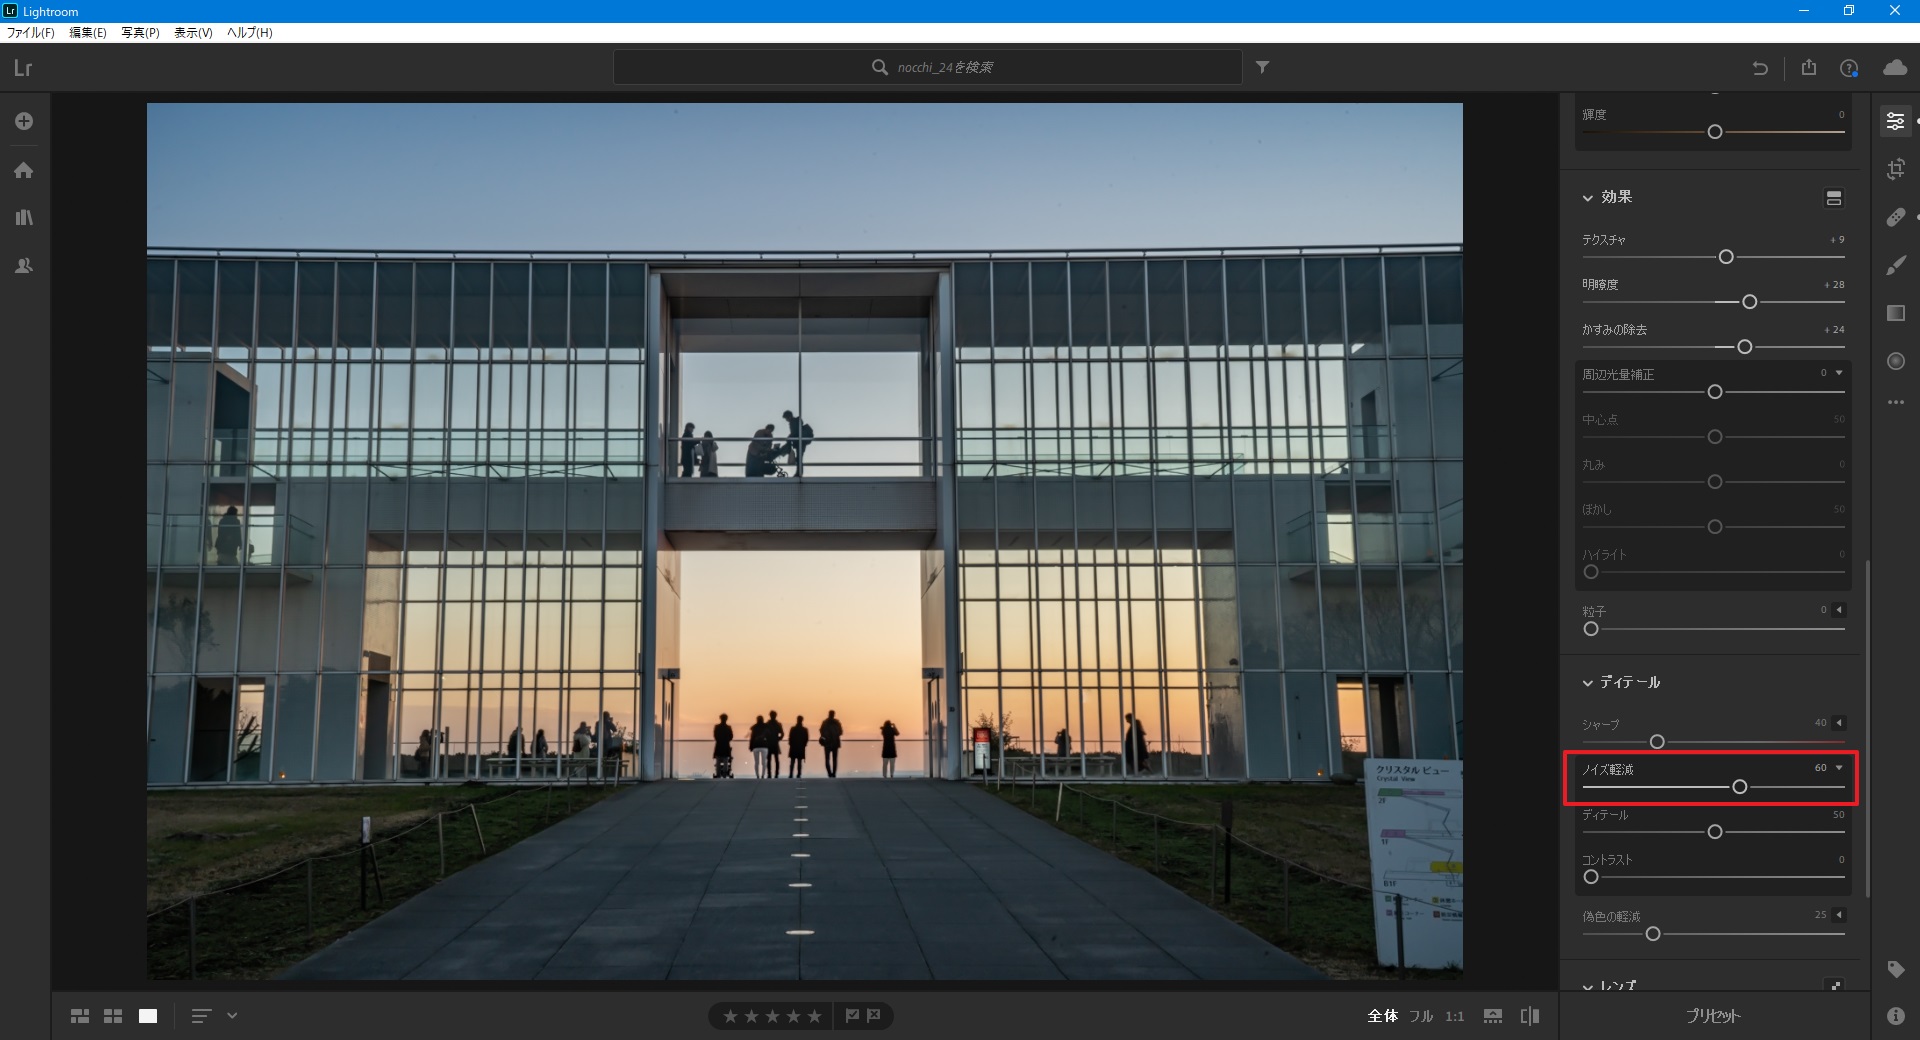Click the ノイズ軽減 slider handle

point(1740,787)
